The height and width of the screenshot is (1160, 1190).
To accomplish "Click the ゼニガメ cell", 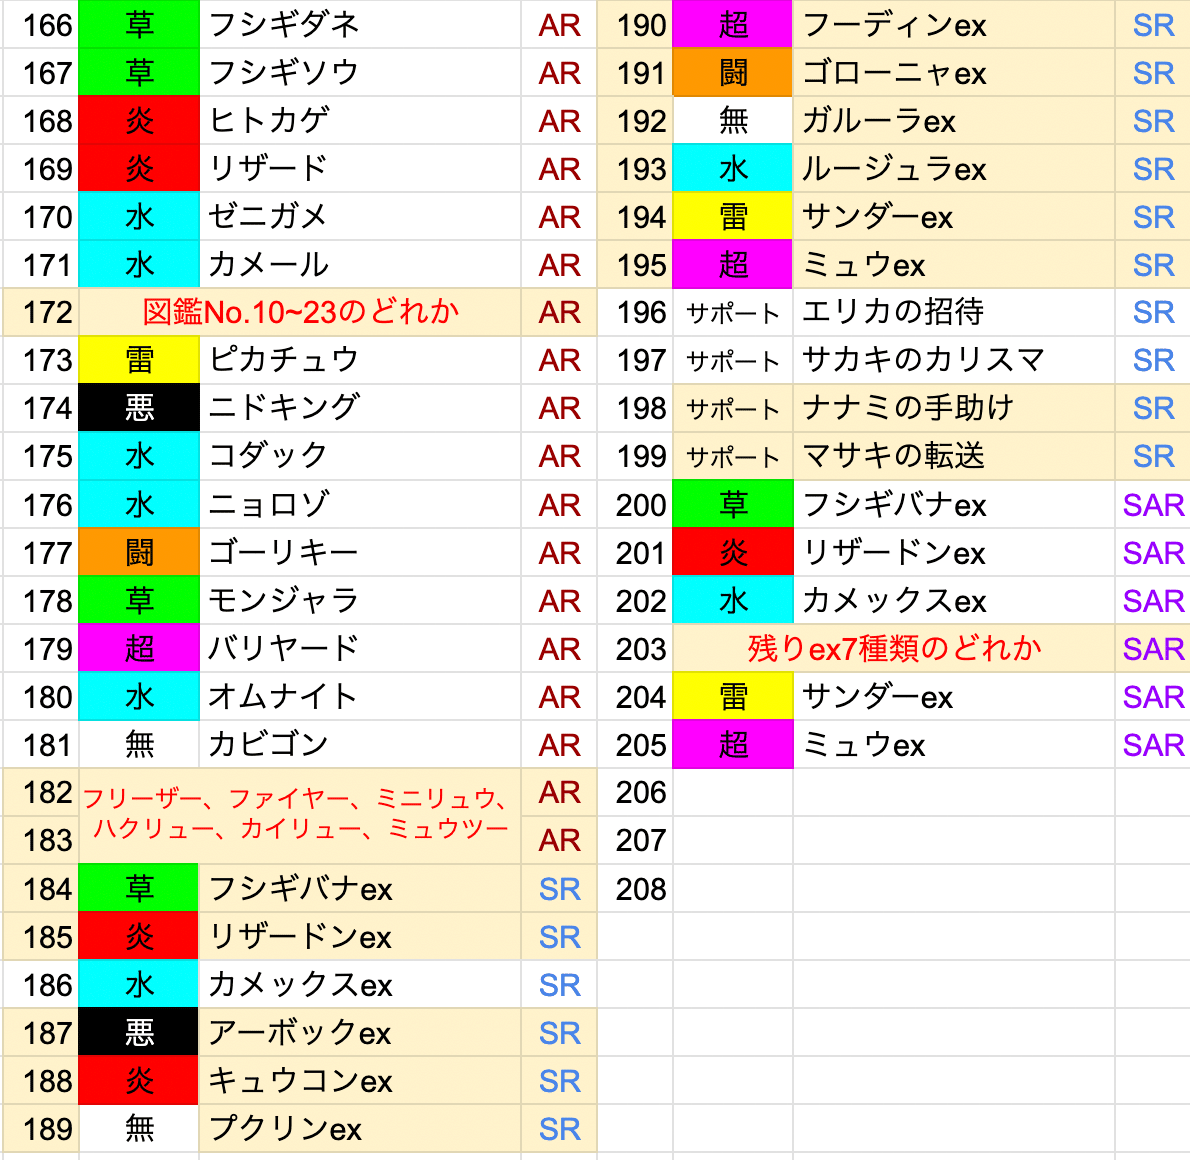I will pyautogui.click(x=360, y=217).
